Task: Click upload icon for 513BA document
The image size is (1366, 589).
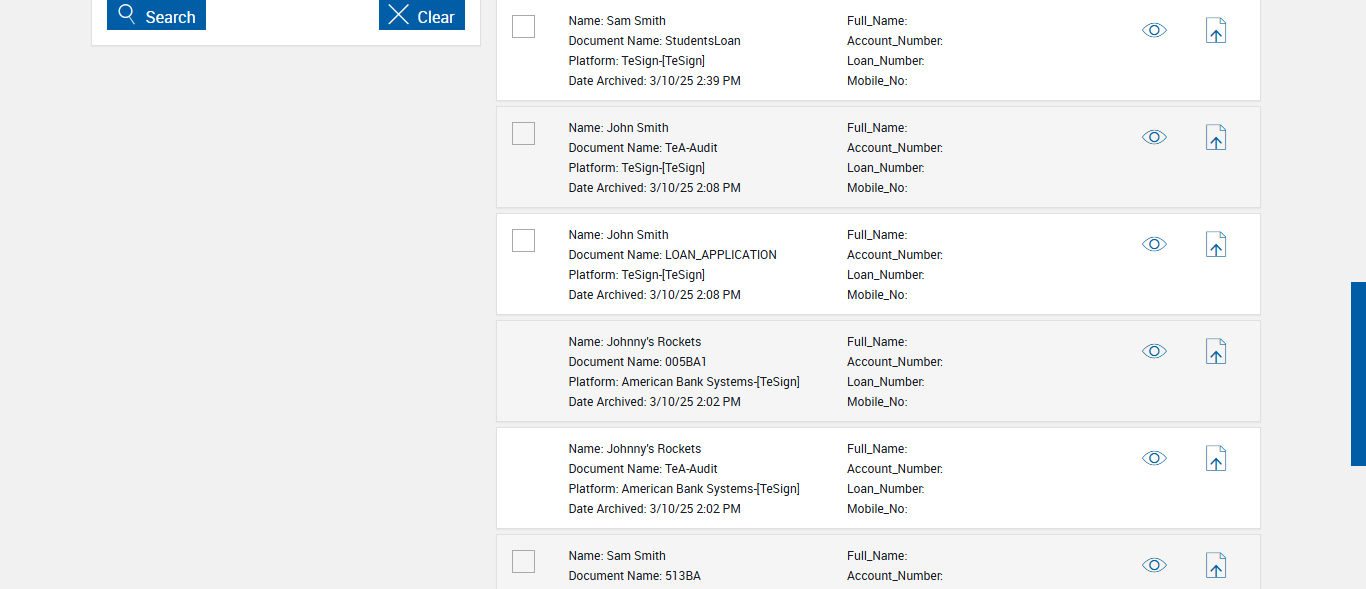Action: point(1215,566)
